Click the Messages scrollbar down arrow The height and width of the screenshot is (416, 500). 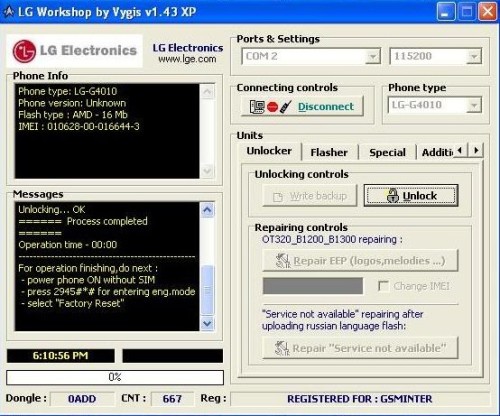point(207,323)
